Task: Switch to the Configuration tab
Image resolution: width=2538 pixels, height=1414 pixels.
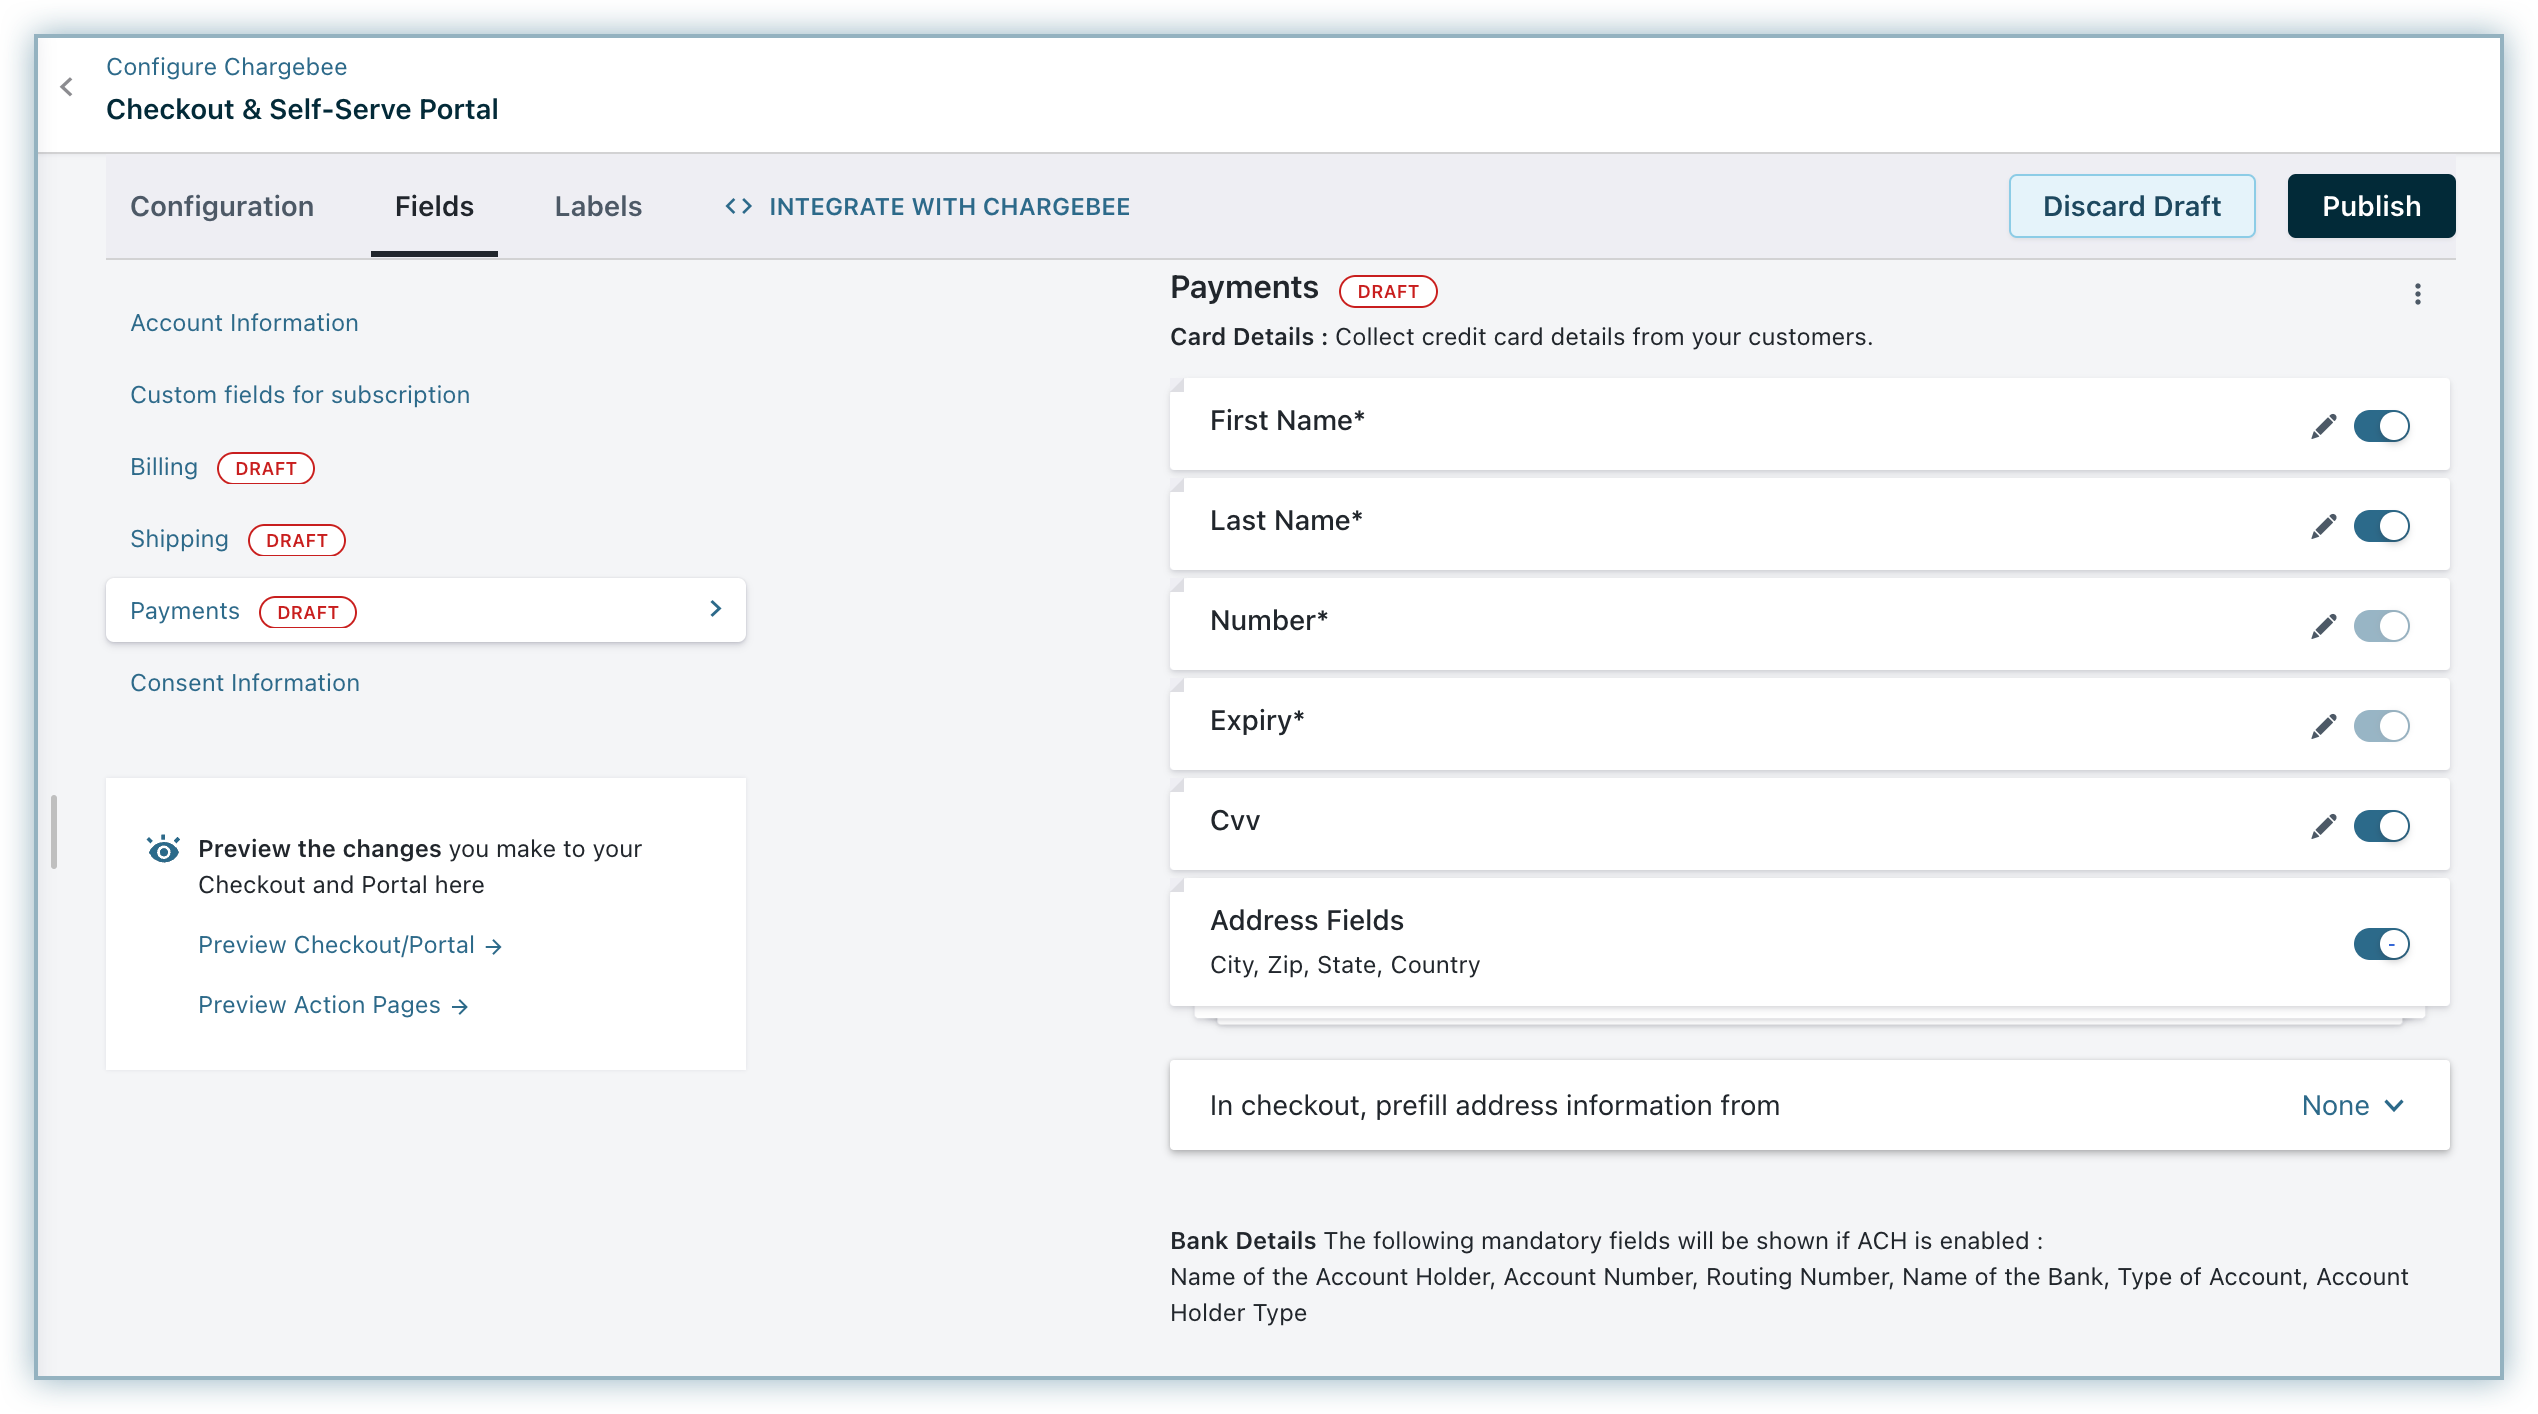Action: (x=222, y=207)
